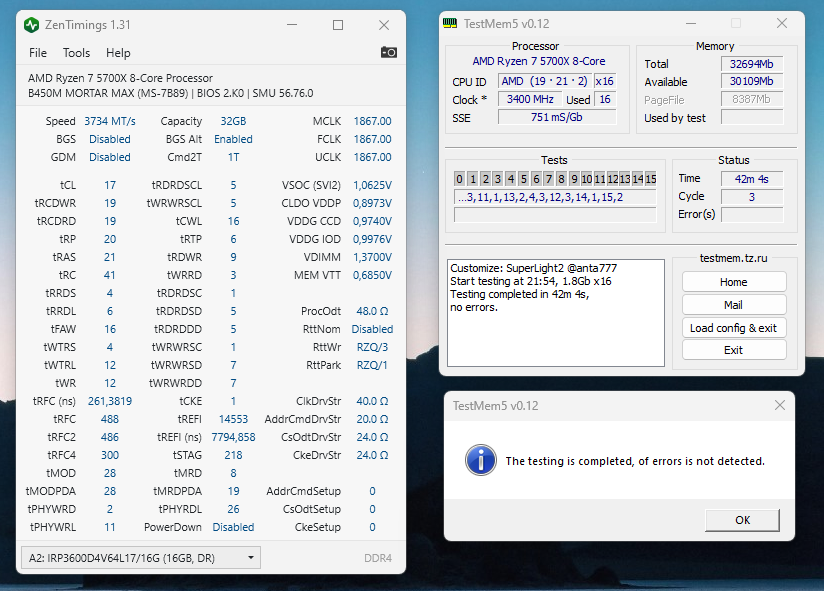
Task: Select test box 7 in Tests row
Action: coord(549,179)
